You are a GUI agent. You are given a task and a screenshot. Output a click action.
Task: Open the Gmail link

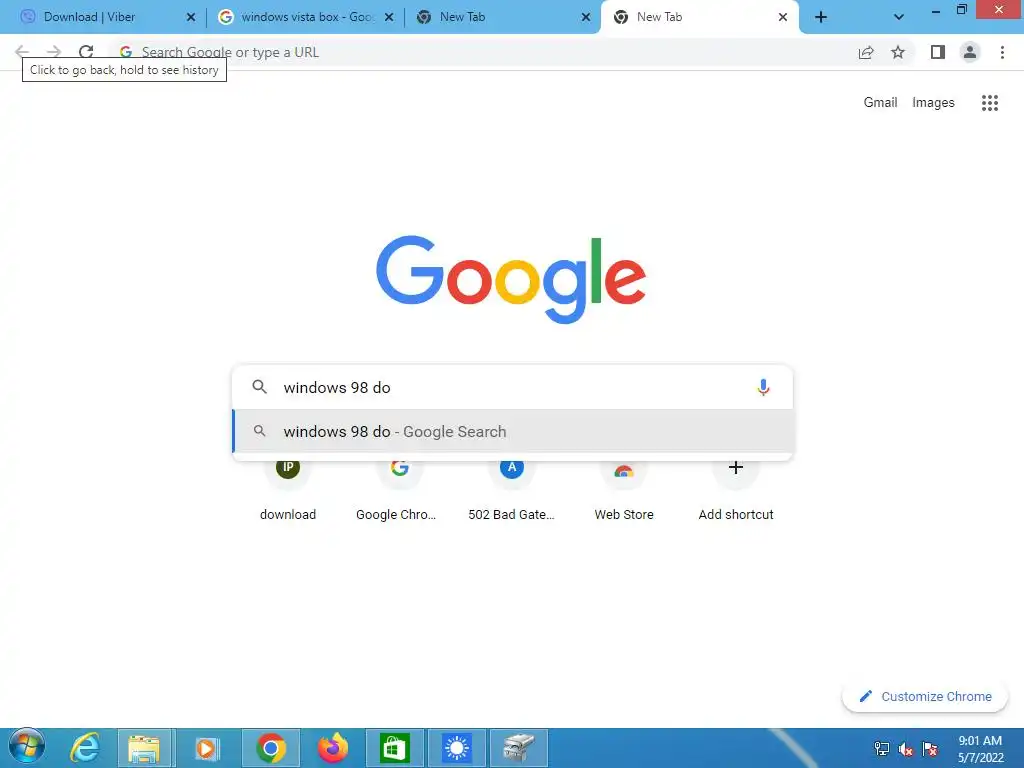[x=880, y=103]
